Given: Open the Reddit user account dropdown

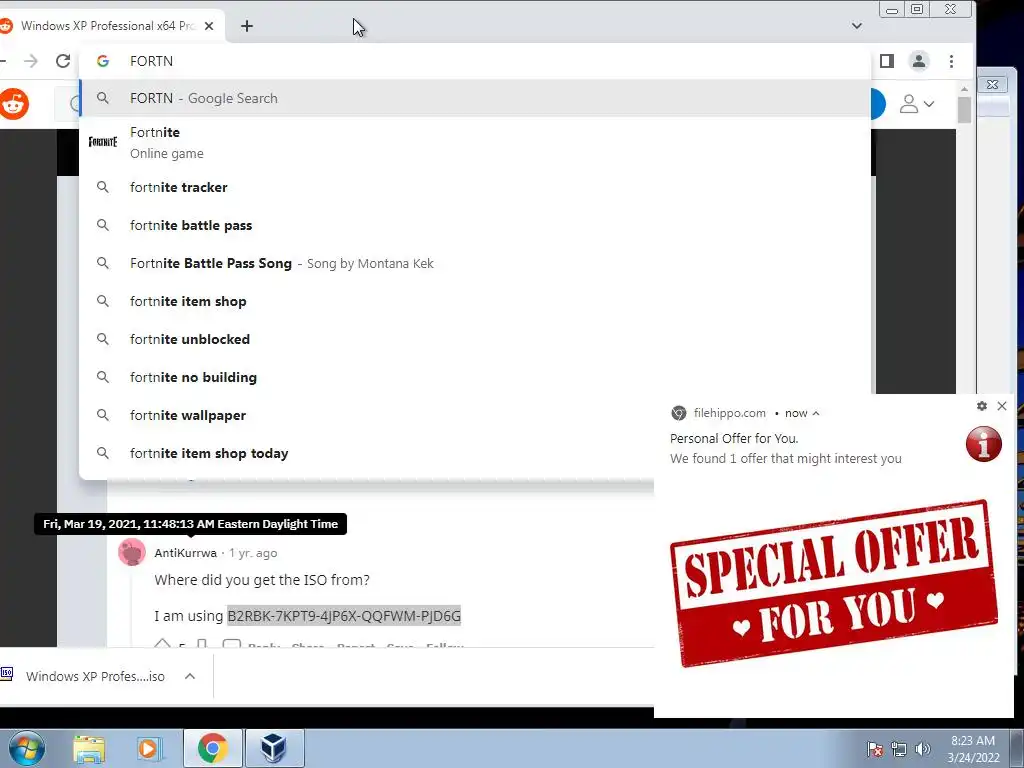Looking at the screenshot, I should coord(917,104).
